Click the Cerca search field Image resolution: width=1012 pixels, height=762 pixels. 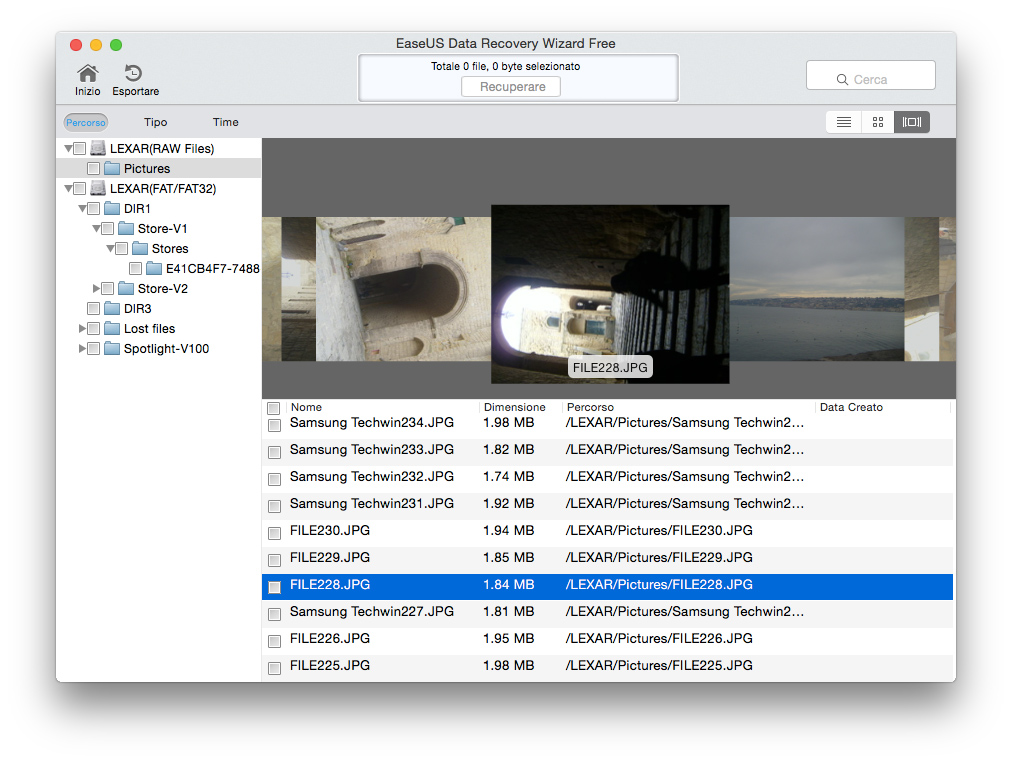pos(870,75)
